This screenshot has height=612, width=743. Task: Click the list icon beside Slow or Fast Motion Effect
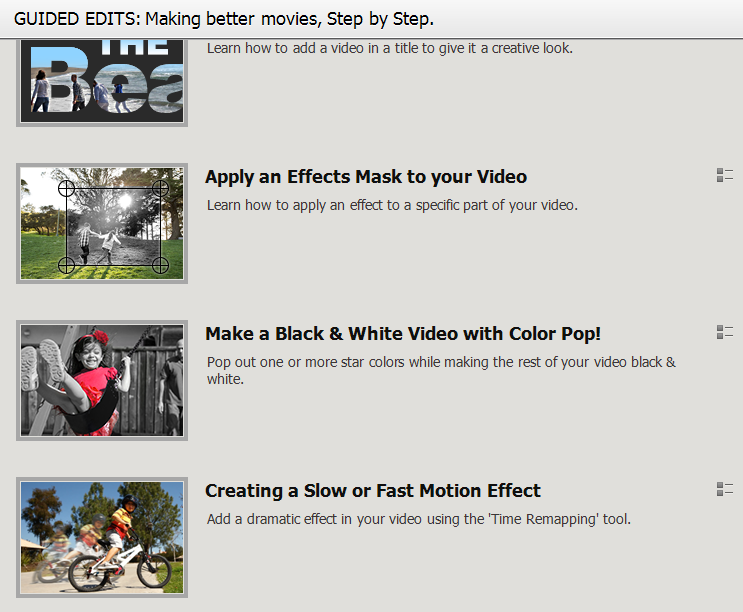(x=725, y=489)
